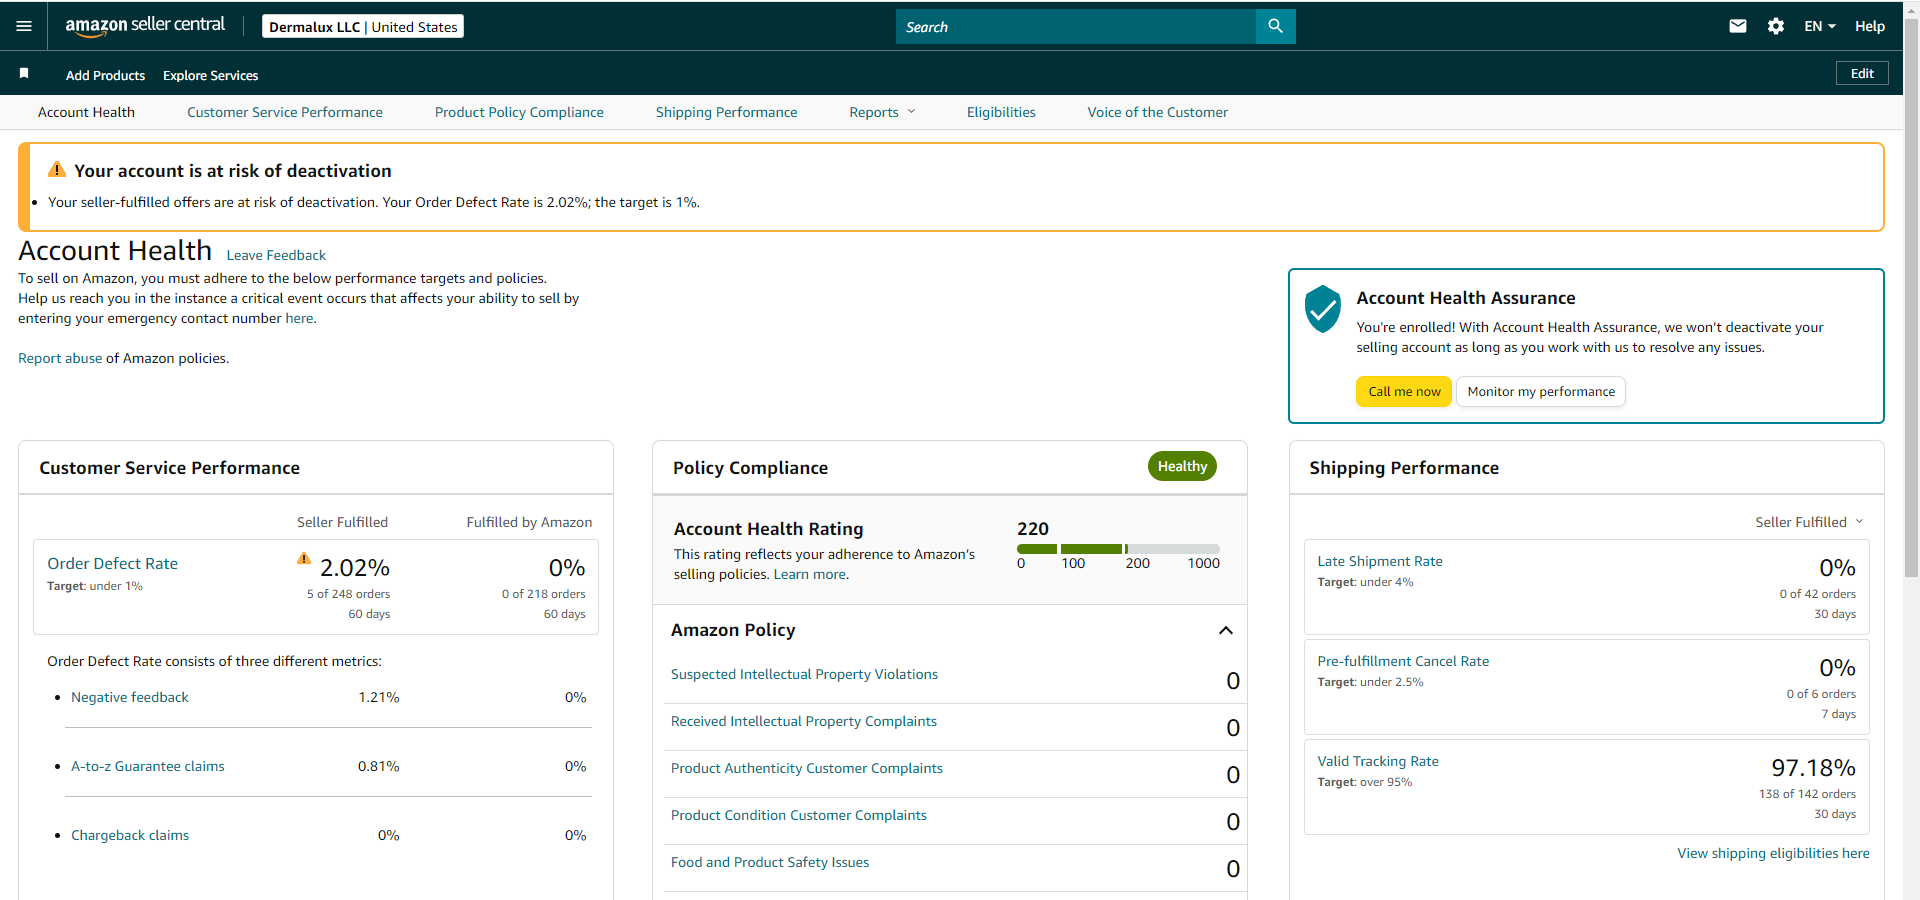Click the Order Defect Rate warning icon
1920x900 pixels.
point(304,558)
